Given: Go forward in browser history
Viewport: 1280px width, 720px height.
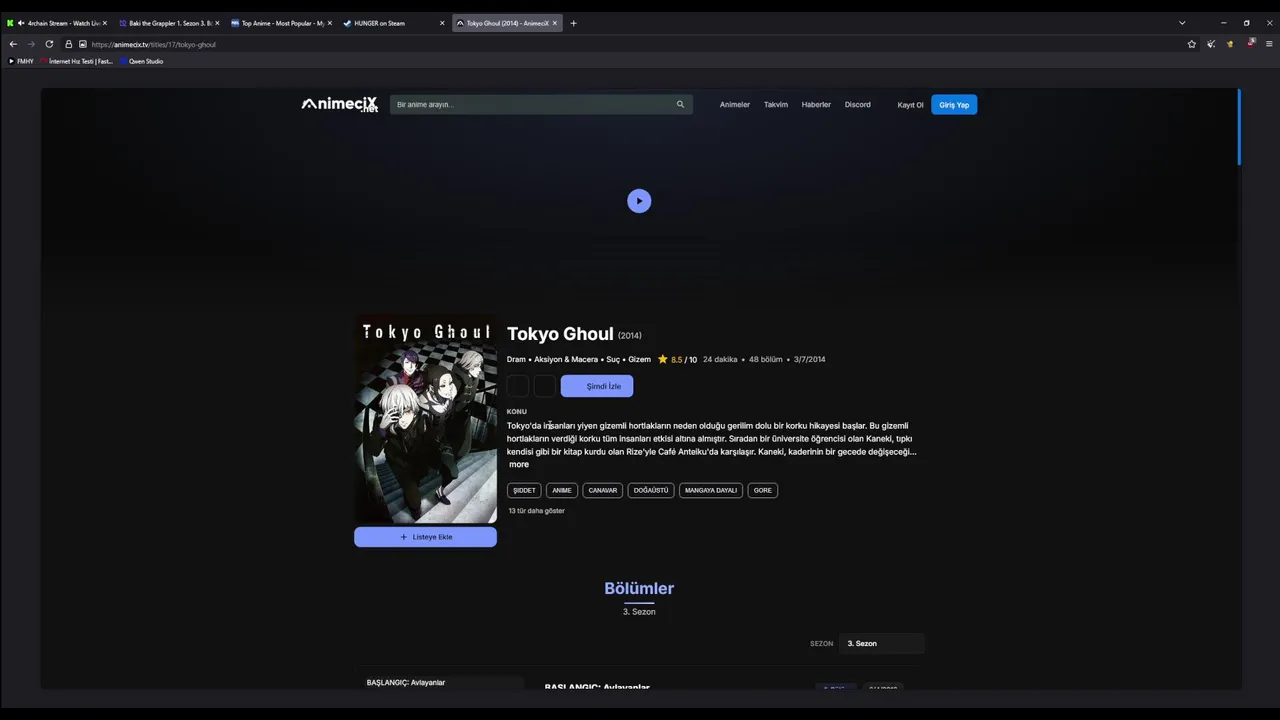Looking at the screenshot, I should [31, 44].
